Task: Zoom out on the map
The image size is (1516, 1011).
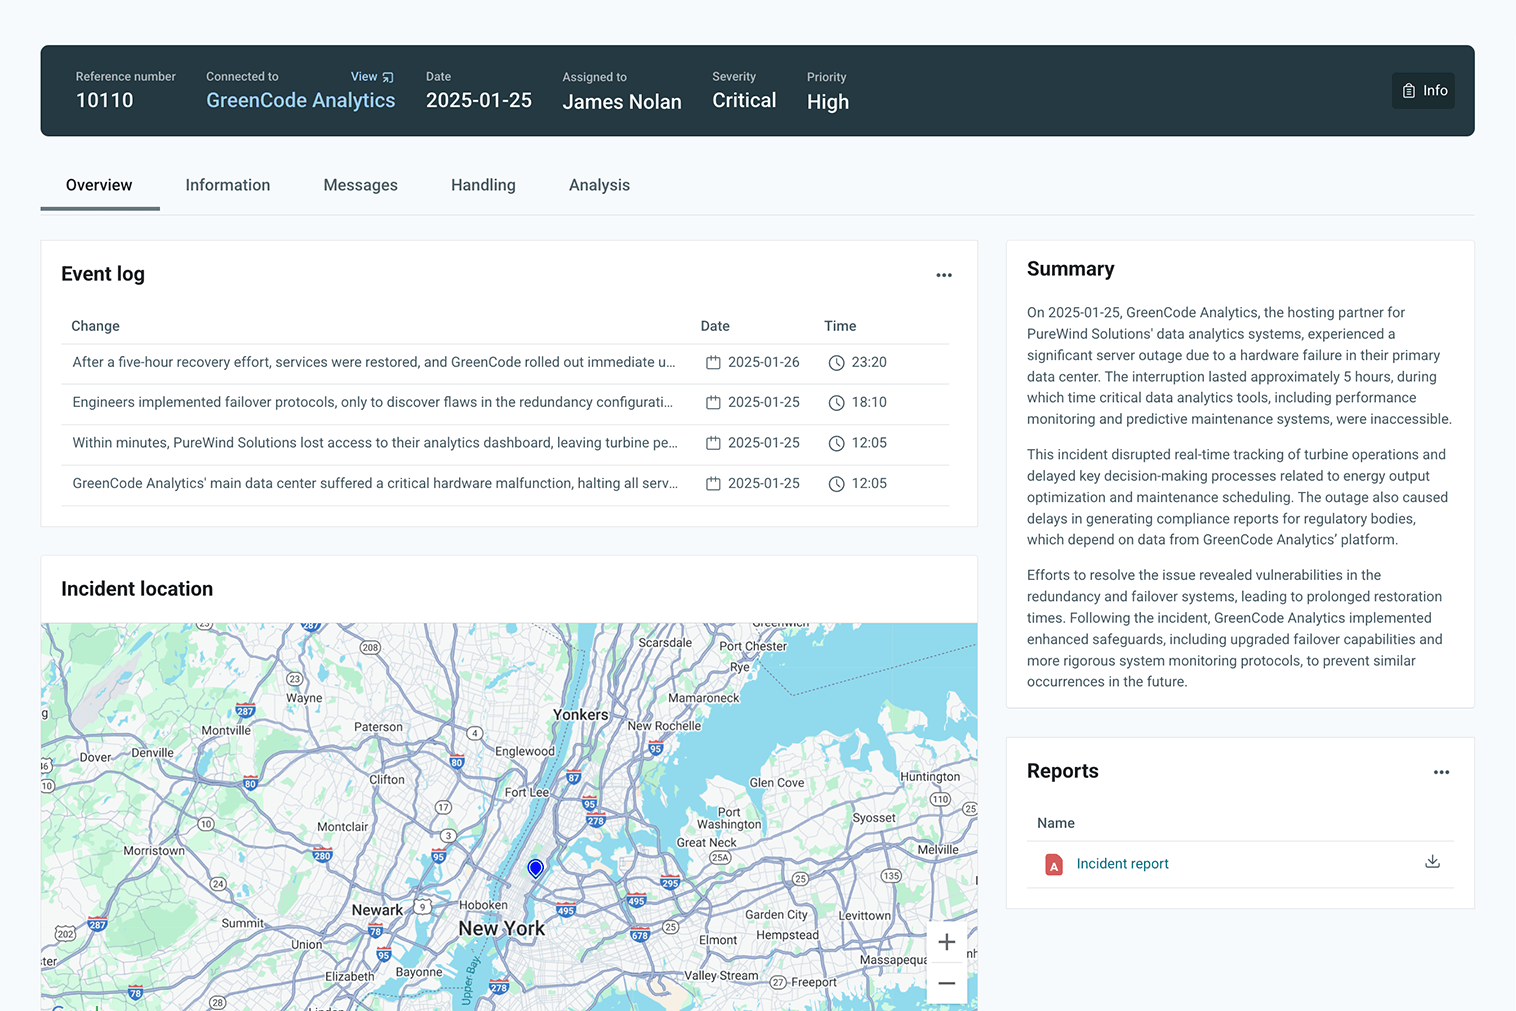Action: (946, 984)
